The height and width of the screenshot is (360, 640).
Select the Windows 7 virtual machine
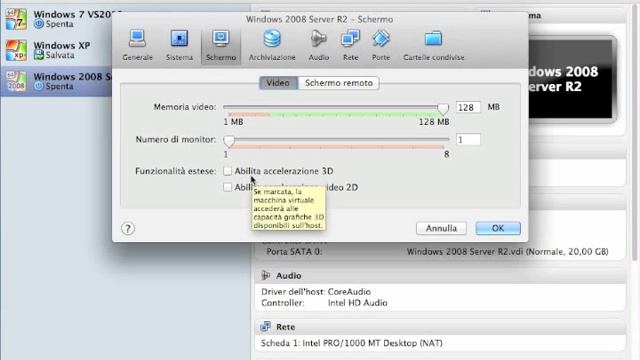click(x=57, y=19)
